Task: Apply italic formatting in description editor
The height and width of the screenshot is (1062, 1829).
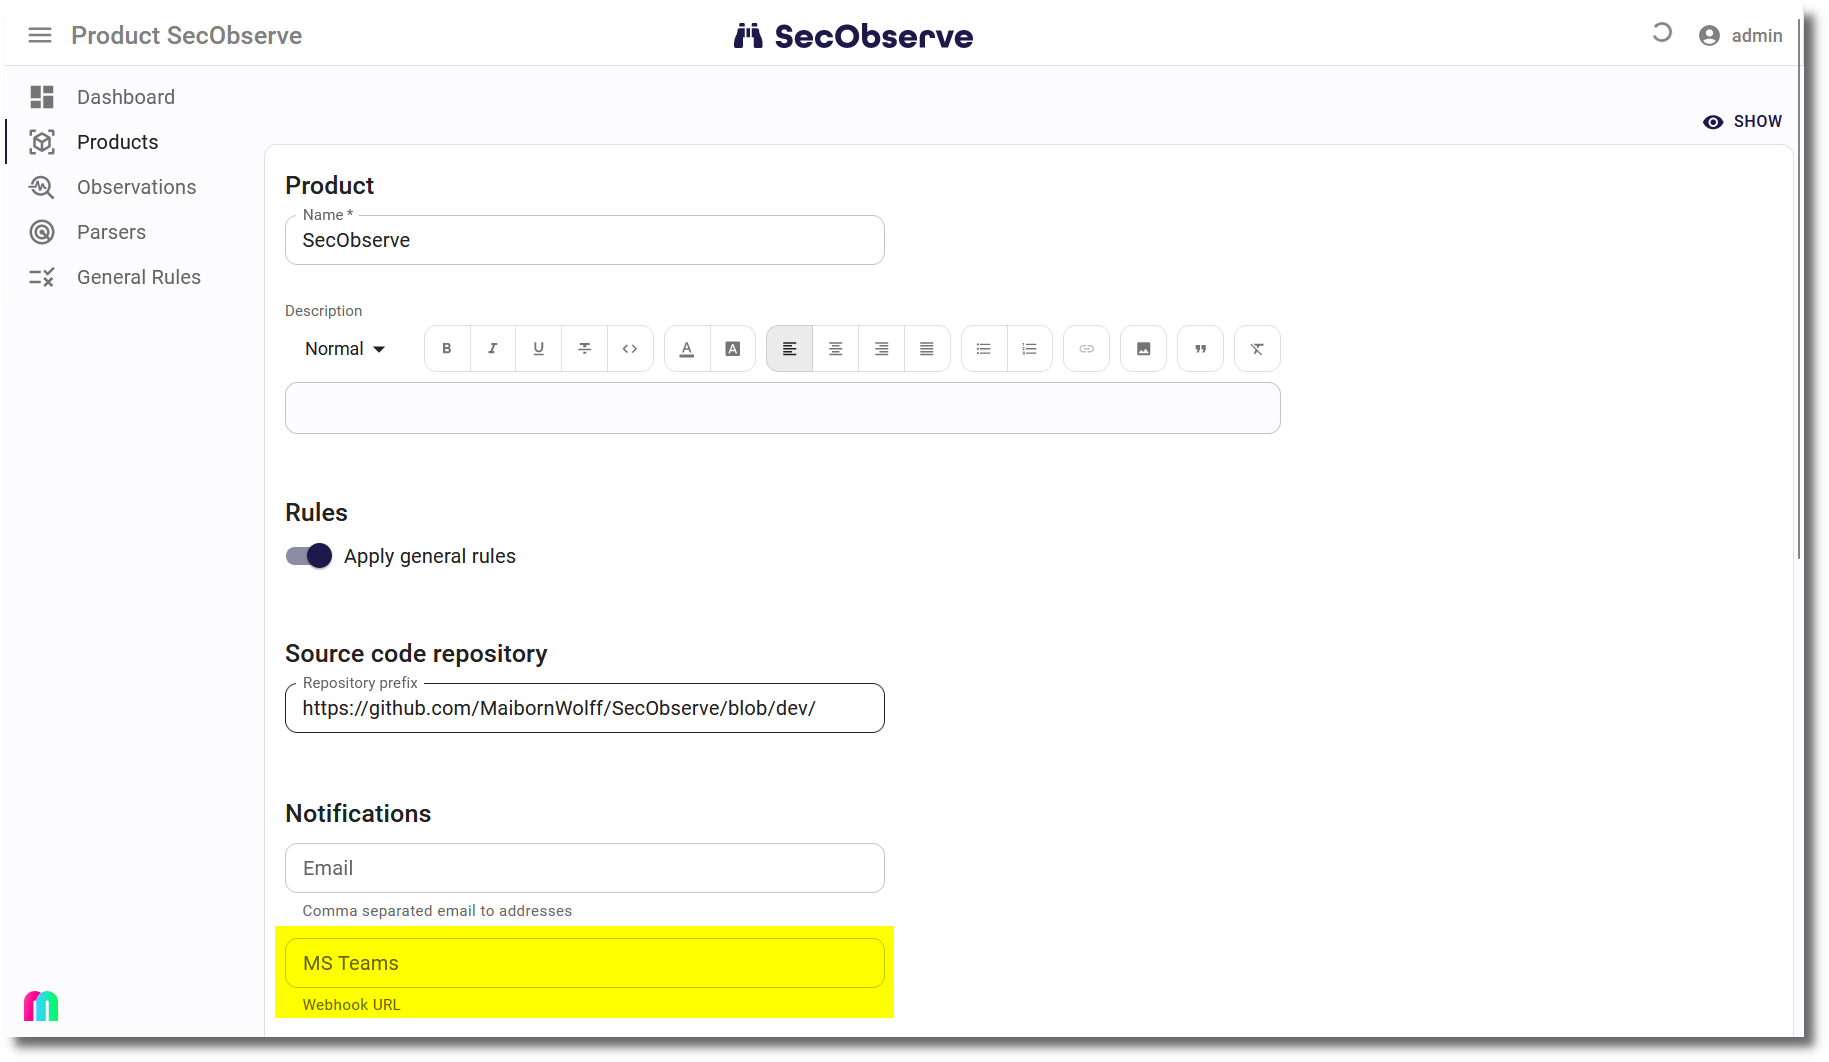Action: coord(492,349)
